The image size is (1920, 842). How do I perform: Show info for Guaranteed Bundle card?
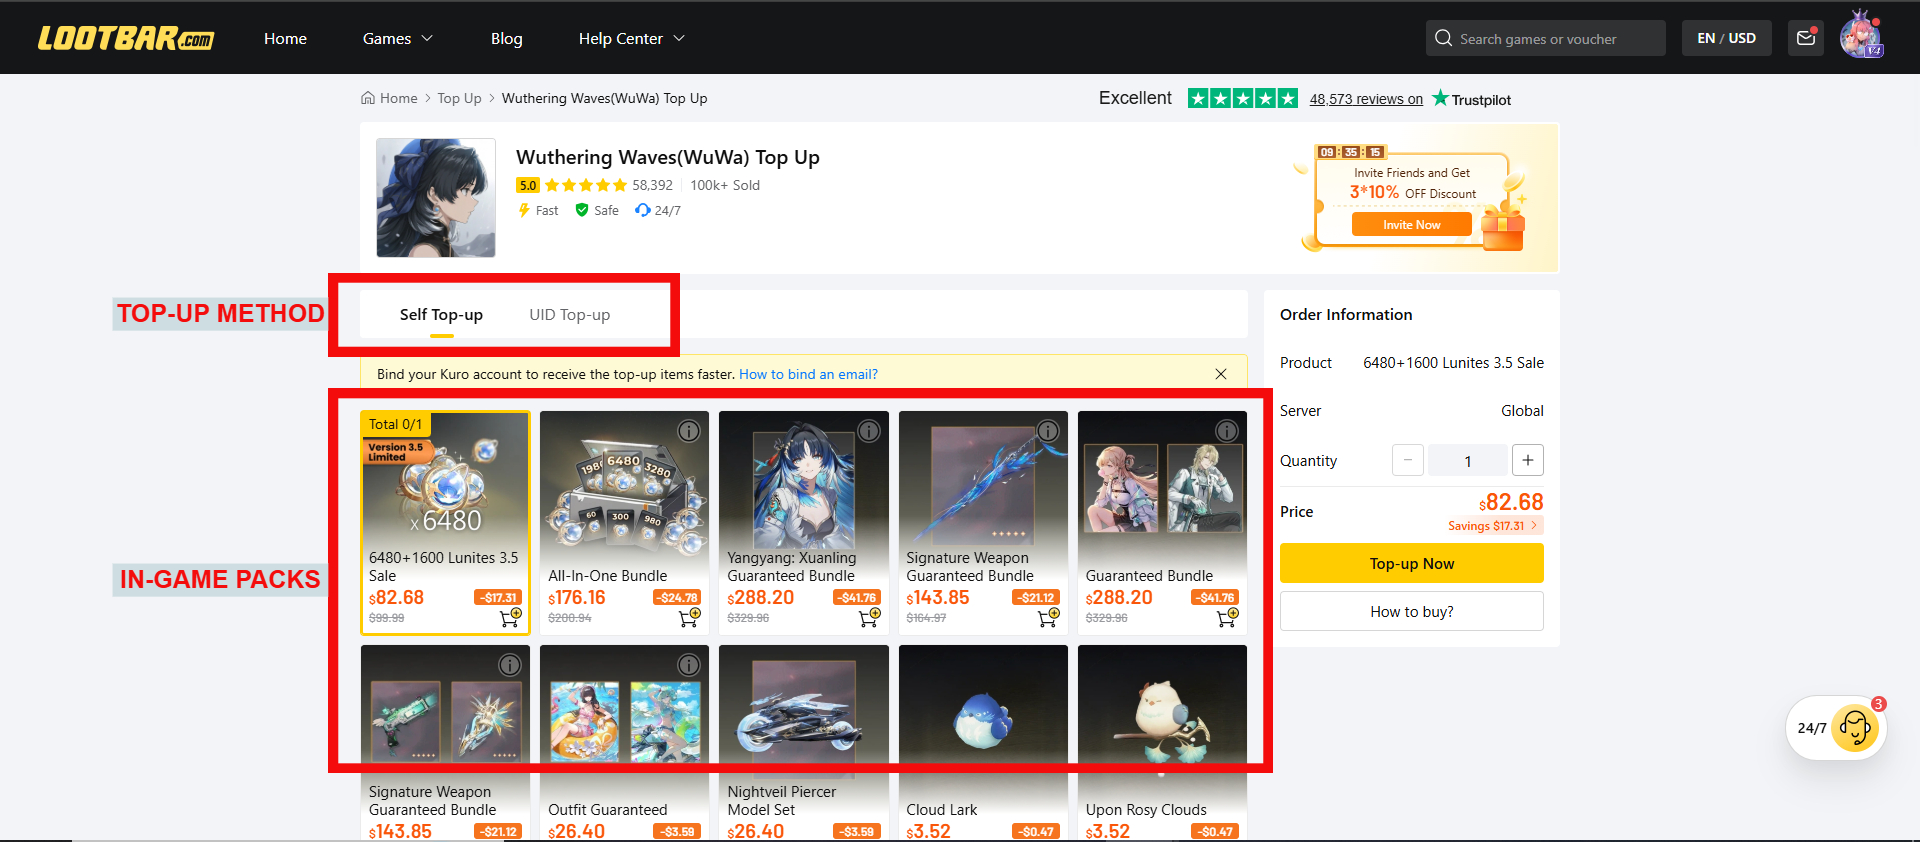coord(1227,431)
